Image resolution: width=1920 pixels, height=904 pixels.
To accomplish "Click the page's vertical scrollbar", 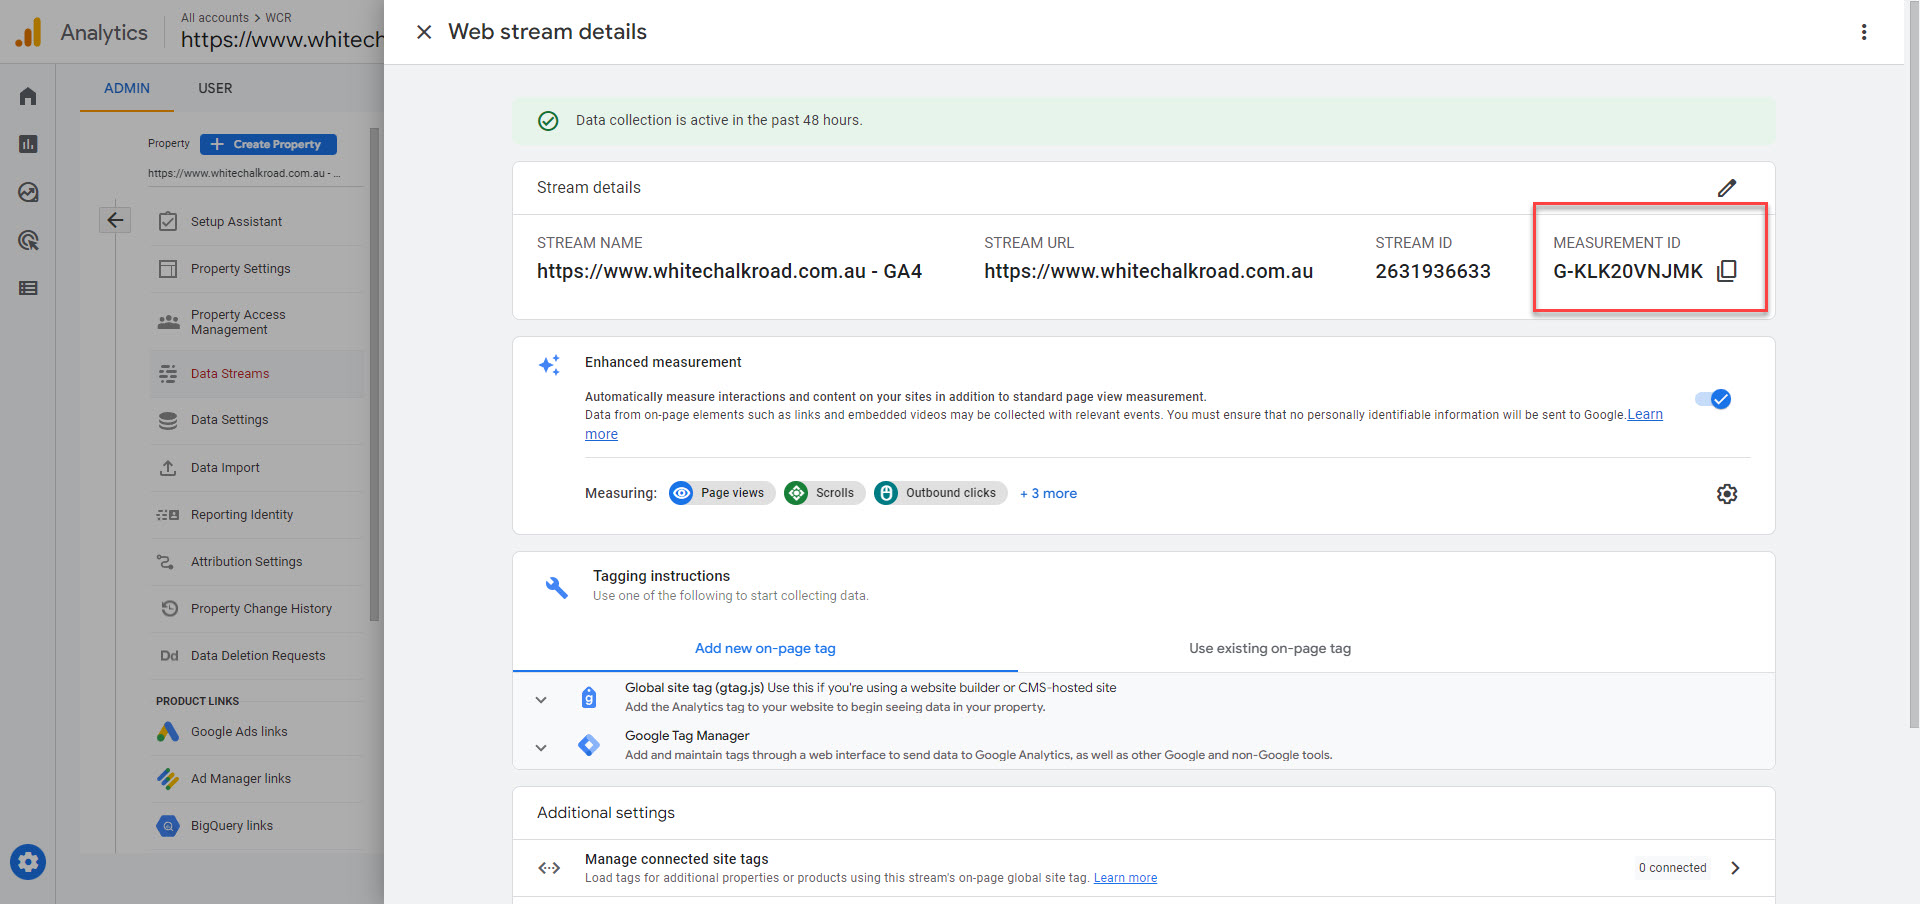I will click(1913, 400).
